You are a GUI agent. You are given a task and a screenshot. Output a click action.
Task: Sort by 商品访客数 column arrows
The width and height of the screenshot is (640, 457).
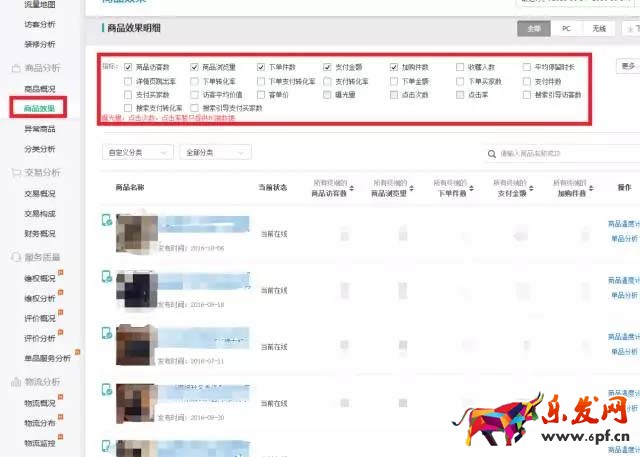click(x=353, y=193)
